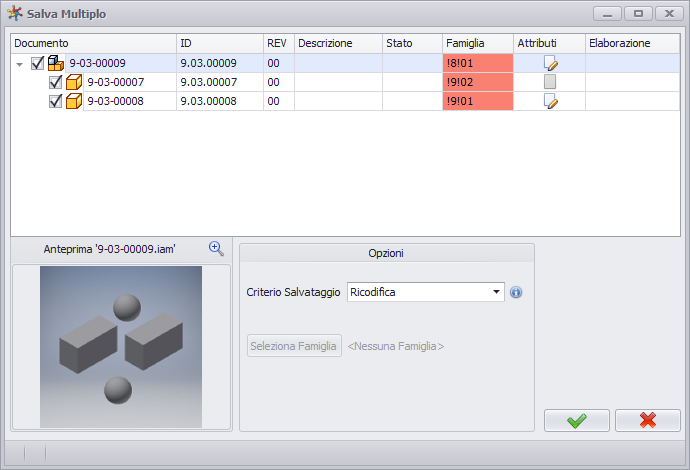The image size is (690, 470).
Task: Click the part icon for 9-03-00007
Action: click(x=73, y=82)
